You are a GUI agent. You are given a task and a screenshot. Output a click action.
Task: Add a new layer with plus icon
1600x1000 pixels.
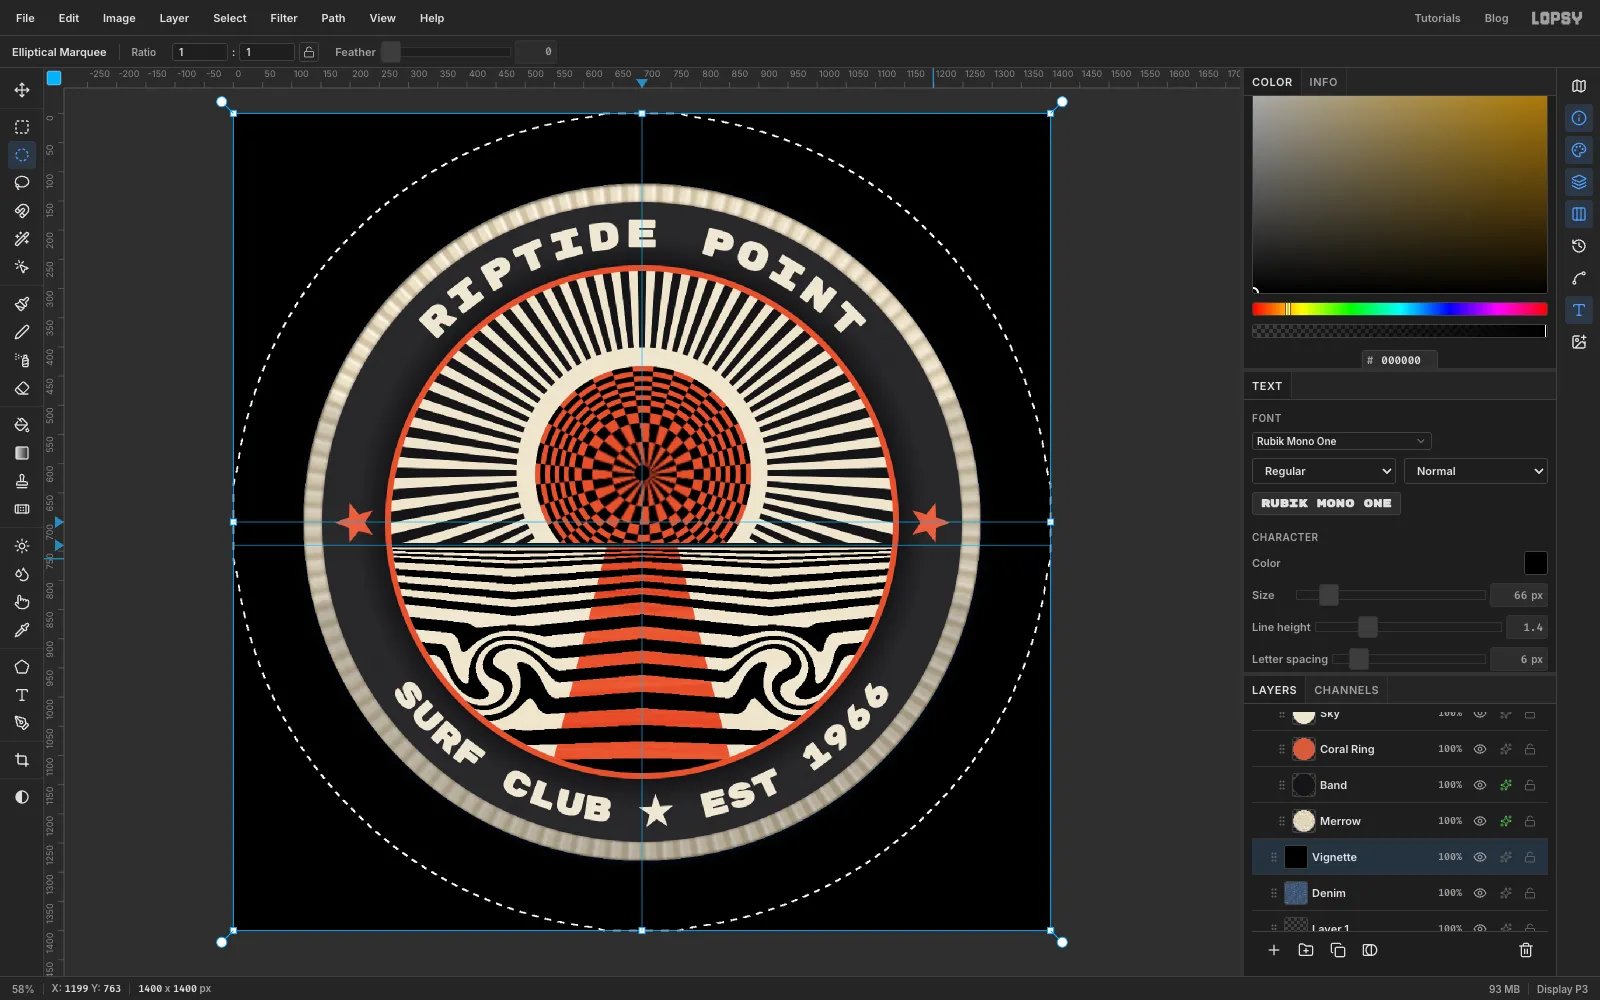pos(1274,950)
